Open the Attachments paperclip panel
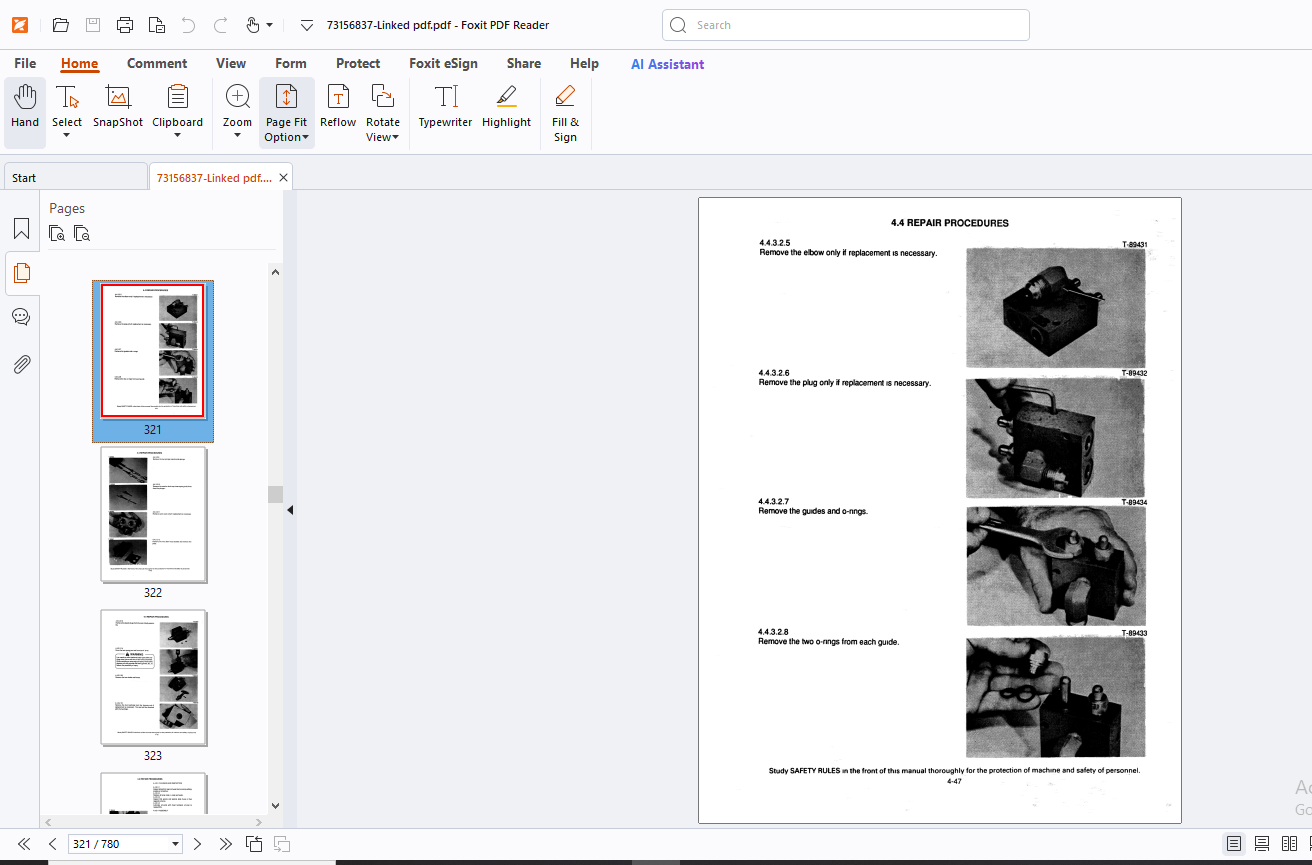The height and width of the screenshot is (865, 1312). click(21, 364)
